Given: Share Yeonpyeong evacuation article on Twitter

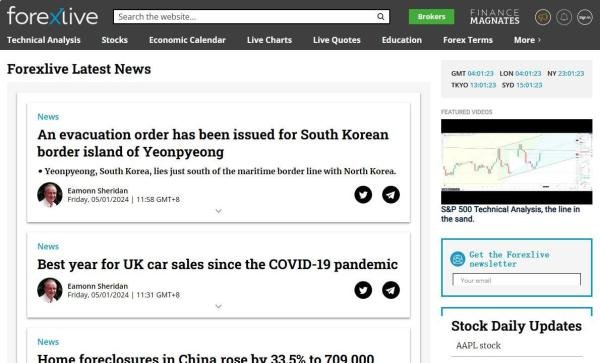Looking at the screenshot, I should coord(363,195).
